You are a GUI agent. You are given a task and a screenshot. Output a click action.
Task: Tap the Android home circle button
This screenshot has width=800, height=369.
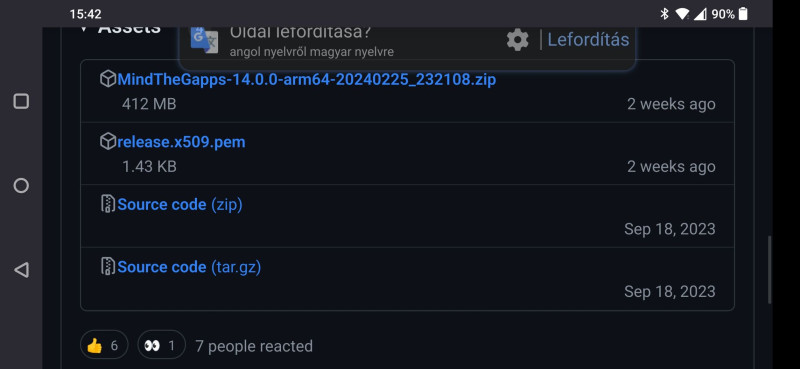click(x=21, y=185)
